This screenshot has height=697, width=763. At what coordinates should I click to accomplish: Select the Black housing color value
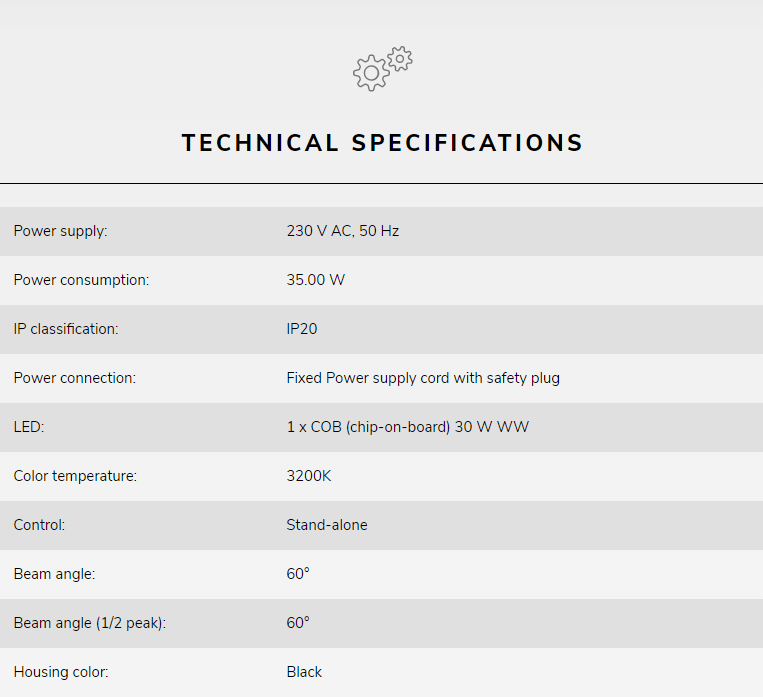point(304,672)
